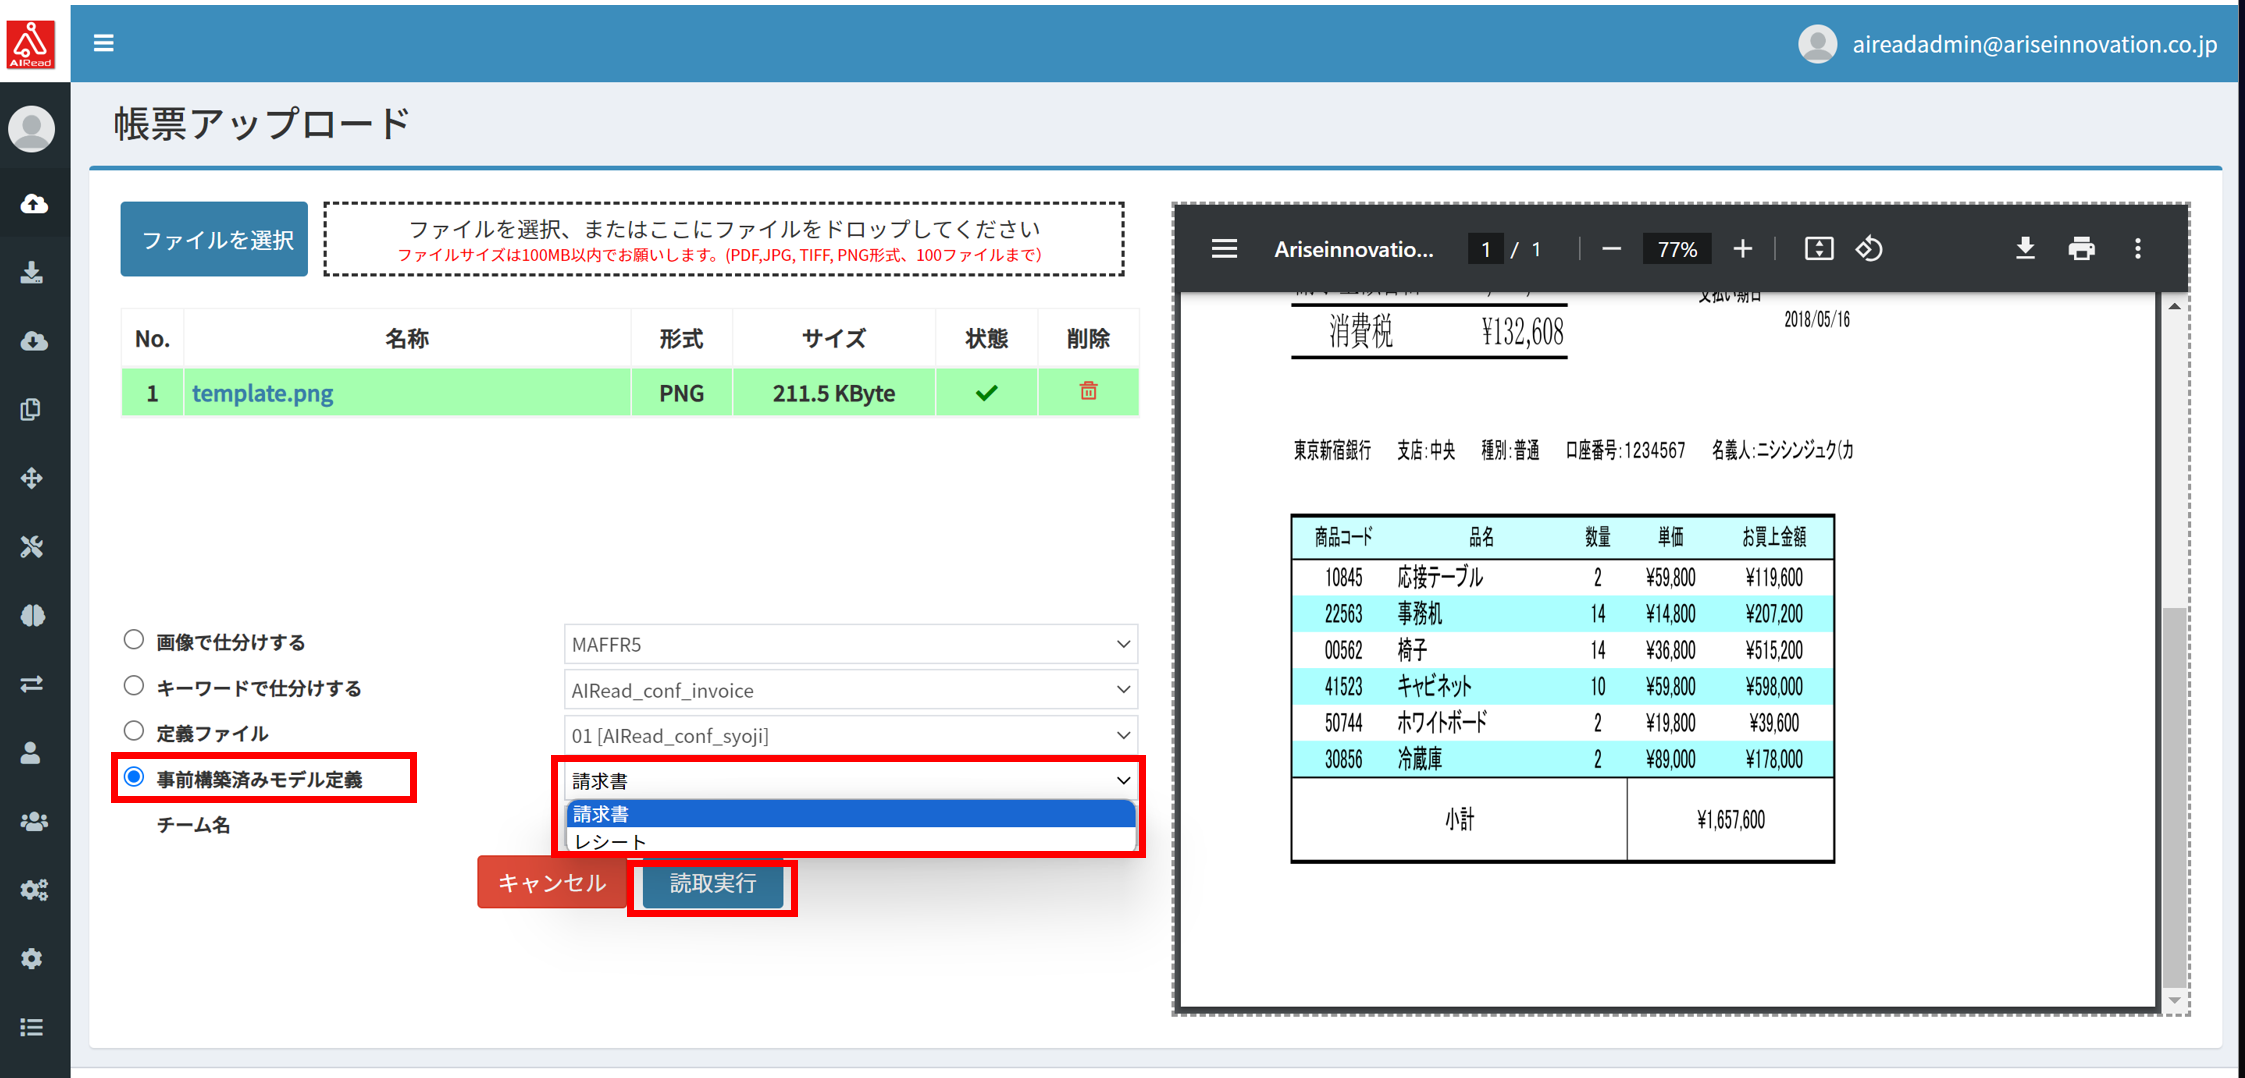Open the upload cloud icon in sidebar
The width and height of the screenshot is (2245, 1078).
(x=34, y=204)
